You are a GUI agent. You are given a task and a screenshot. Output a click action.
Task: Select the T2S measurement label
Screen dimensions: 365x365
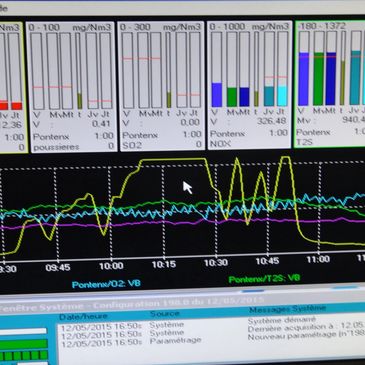(x=305, y=143)
